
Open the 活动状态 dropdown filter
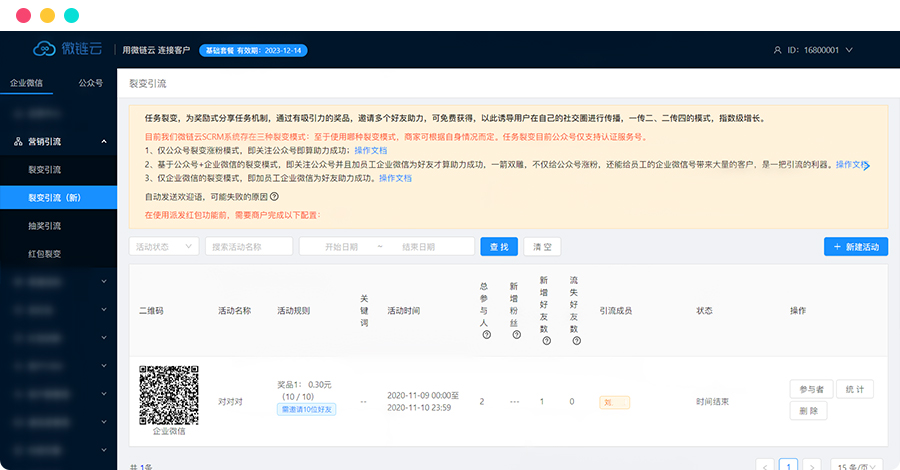[x=164, y=247]
